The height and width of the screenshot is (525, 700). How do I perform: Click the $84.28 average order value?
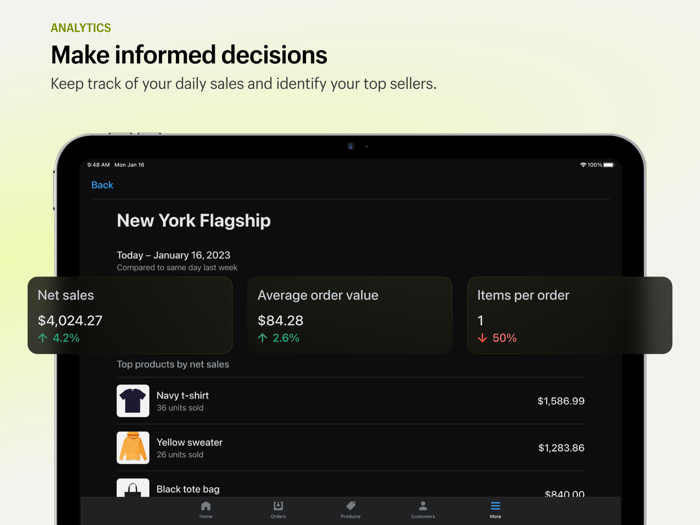[x=280, y=321]
